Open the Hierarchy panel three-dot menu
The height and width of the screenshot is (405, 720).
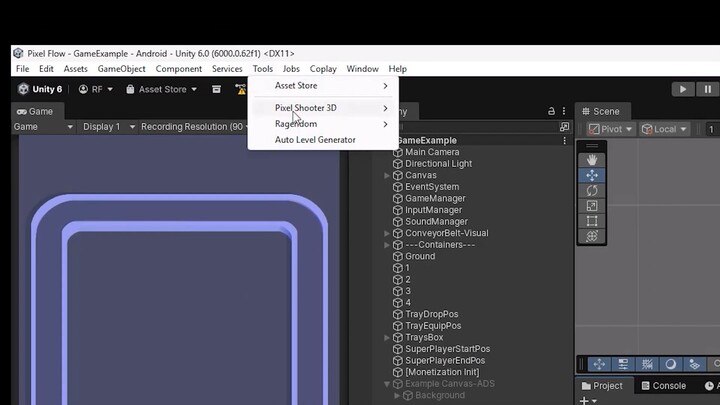tap(564, 111)
